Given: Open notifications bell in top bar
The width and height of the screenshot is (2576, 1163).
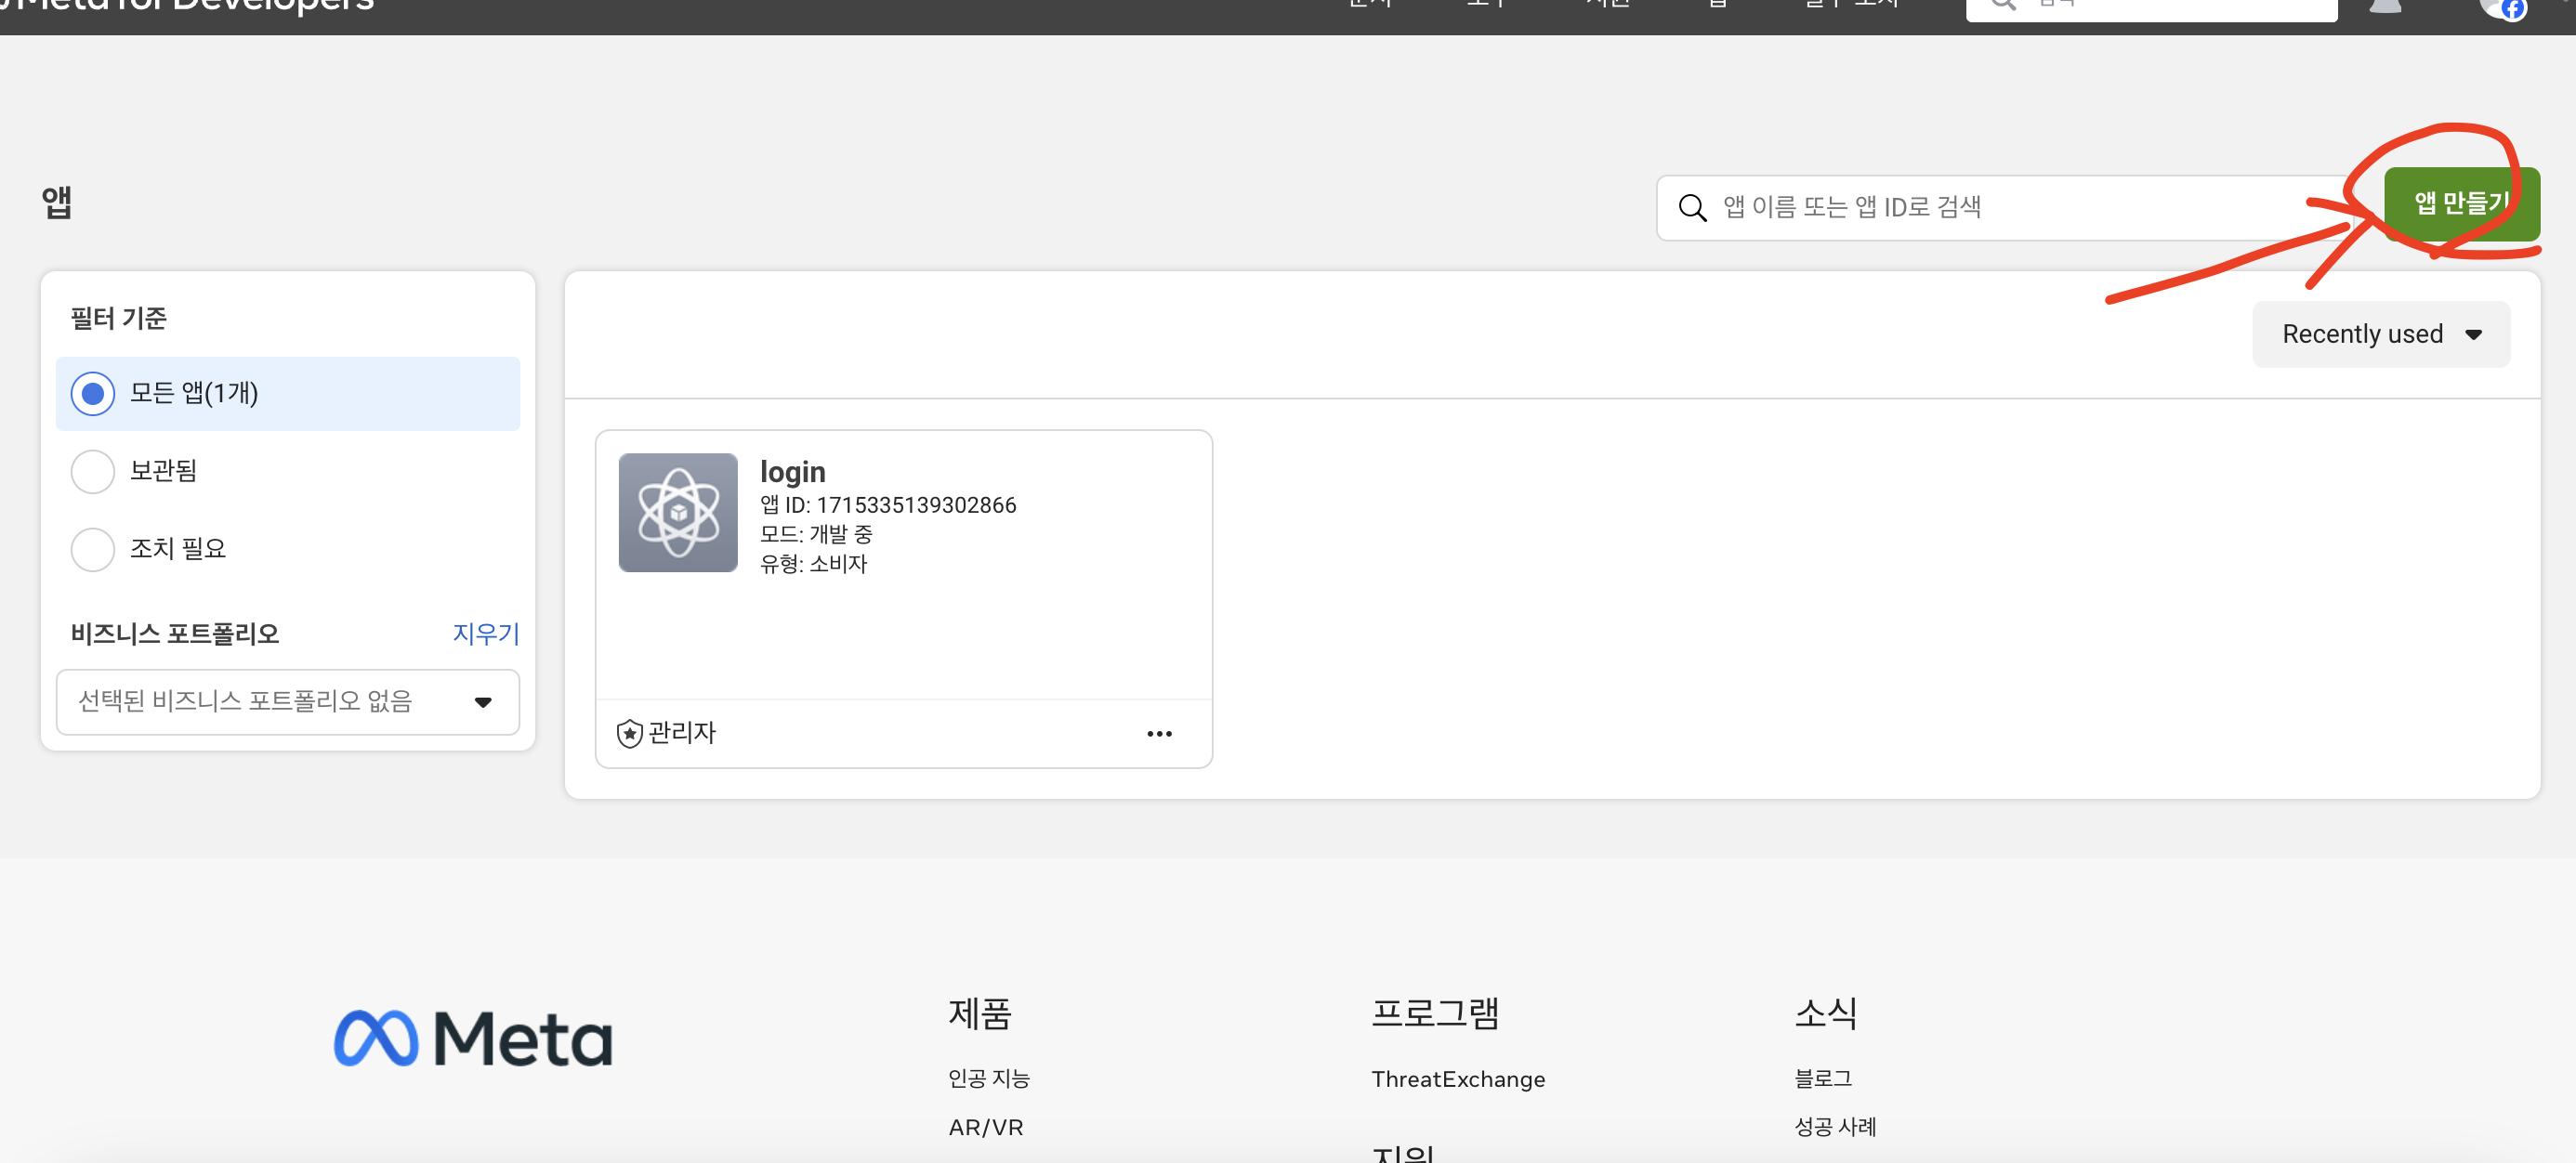Looking at the screenshot, I should point(2385,6).
